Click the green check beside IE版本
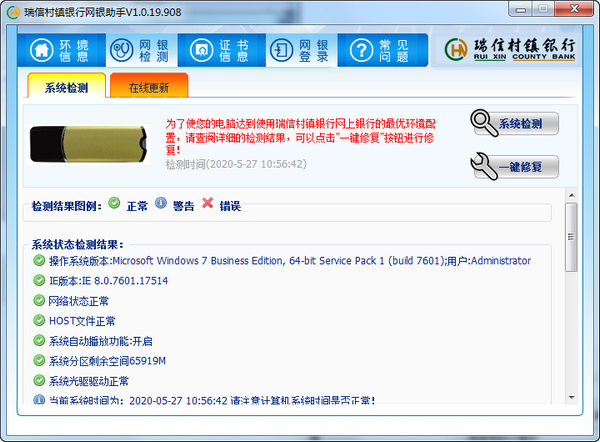Viewport: 600px width, 442px height. 39,281
